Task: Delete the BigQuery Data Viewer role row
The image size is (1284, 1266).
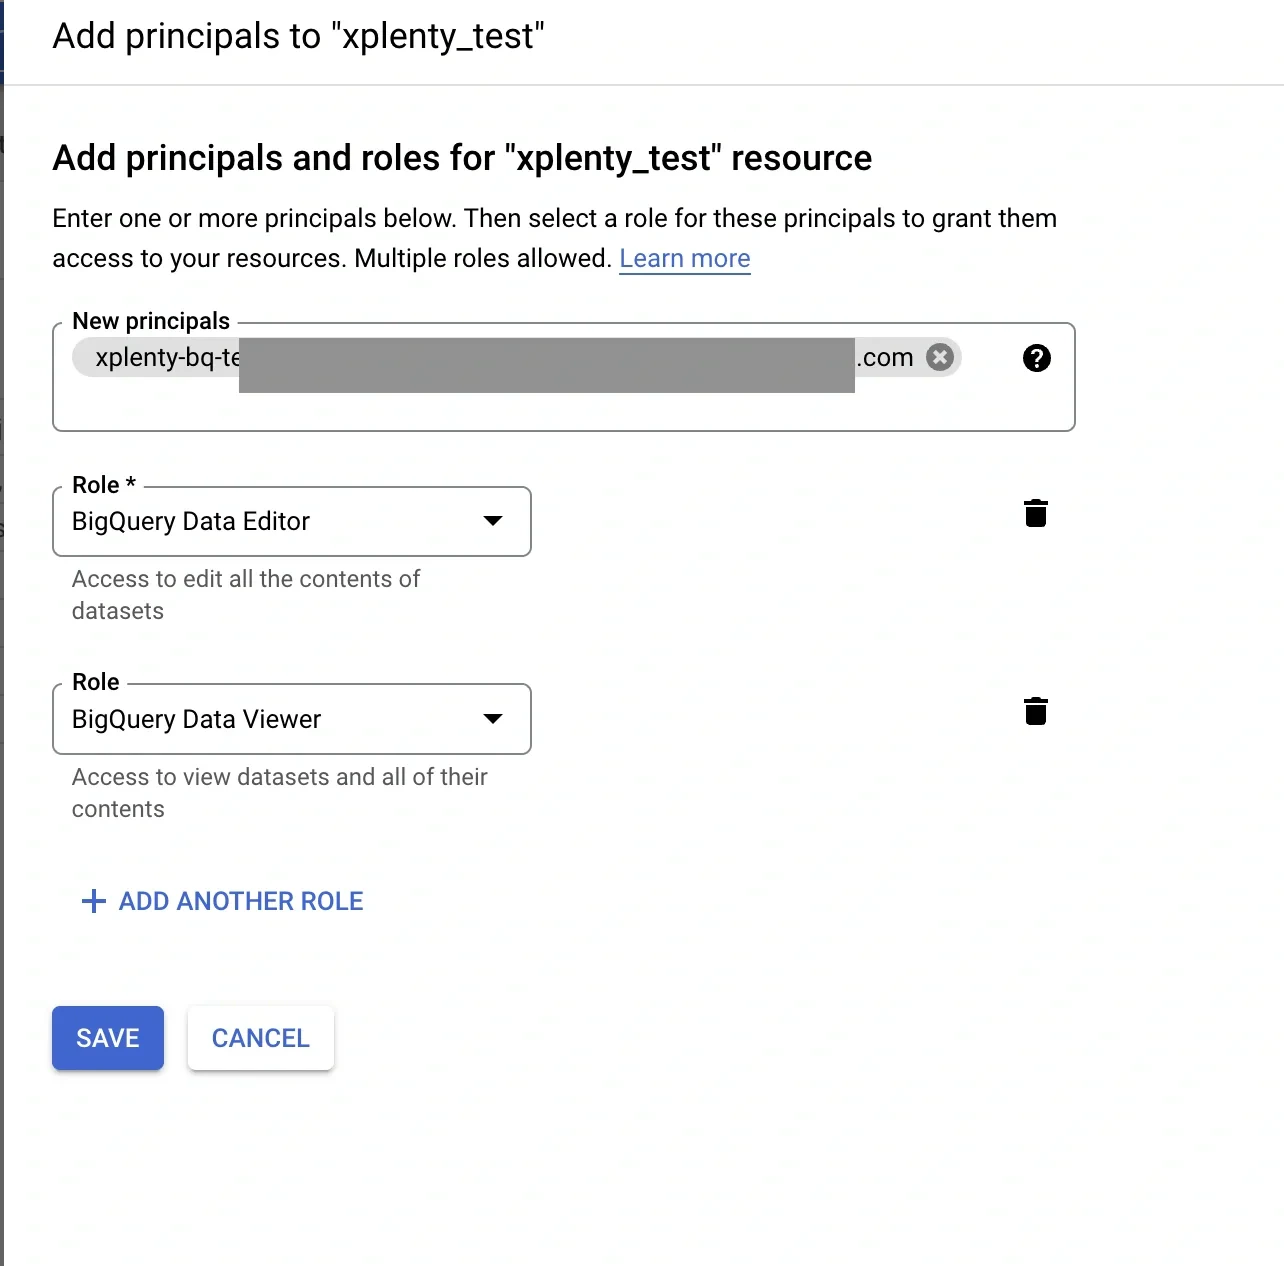Action: [x=1035, y=711]
